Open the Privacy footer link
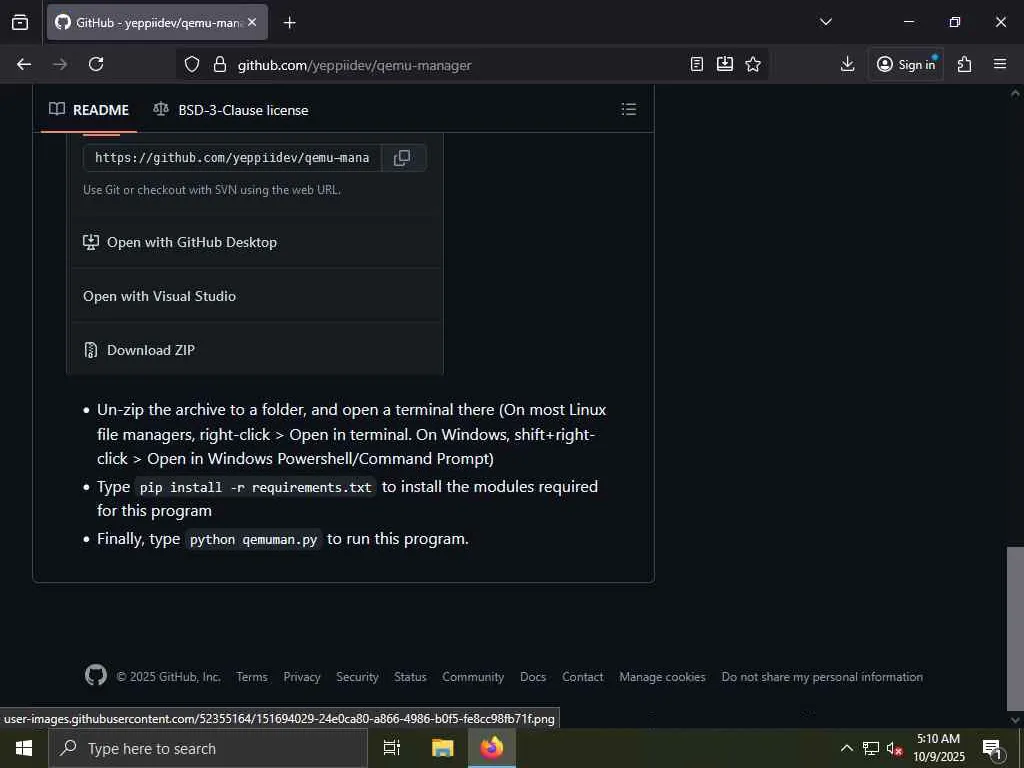The image size is (1024, 768). 302,677
